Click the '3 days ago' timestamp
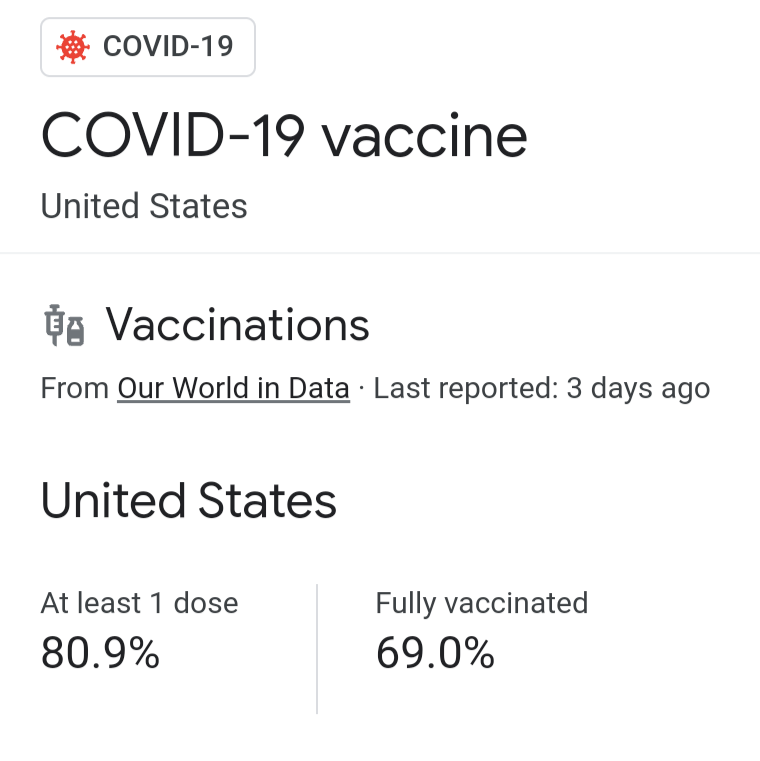Screen dimensions: 760x761 pos(638,389)
